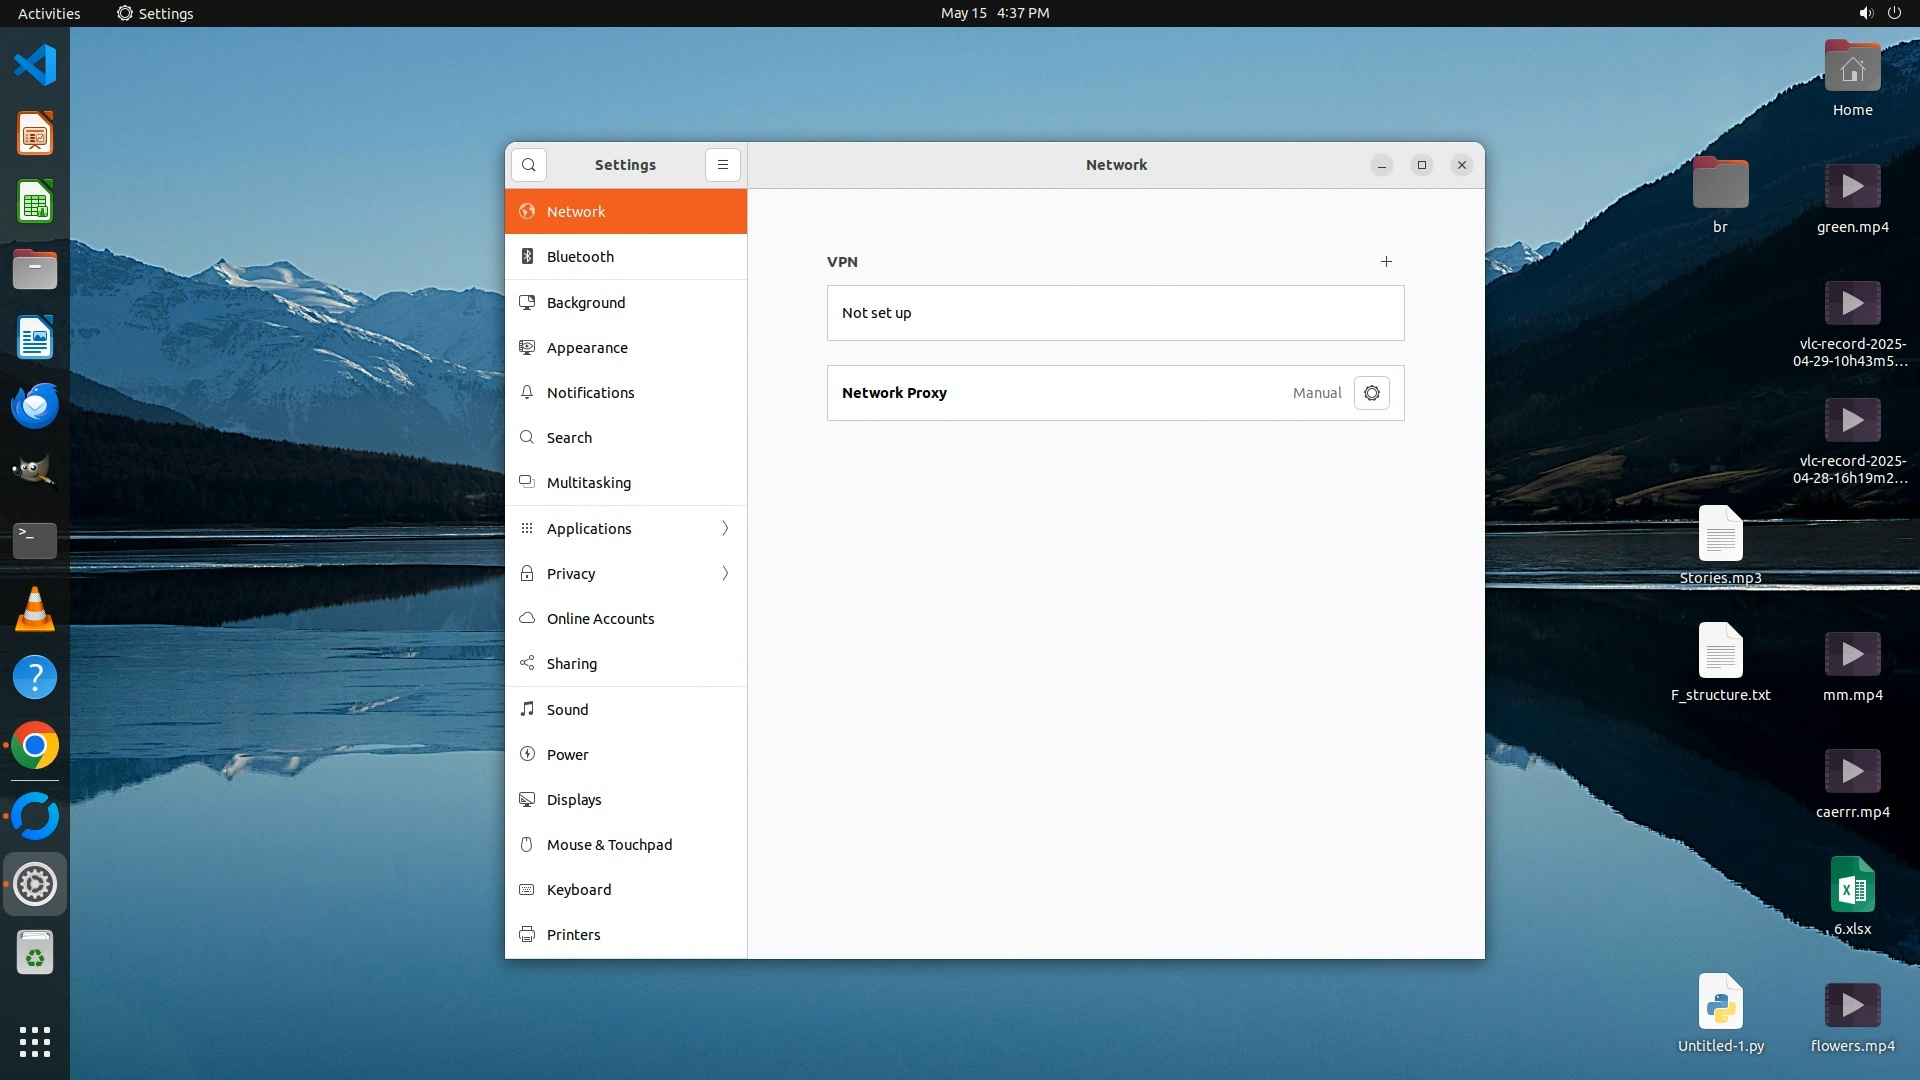The width and height of the screenshot is (1920, 1080).
Task: Select the flowers.mp4 desktop file
Action: (x=1852, y=1015)
